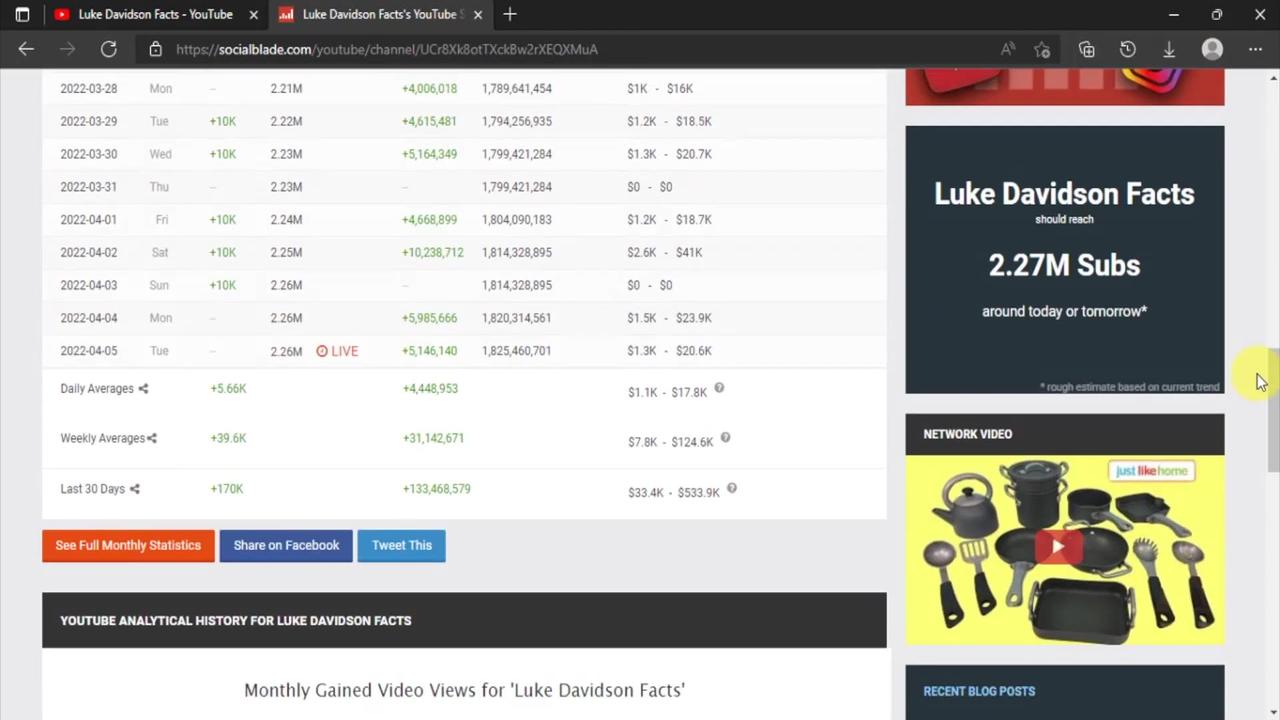Click Daily Averages label
This screenshot has width=1280, height=720.
pos(96,389)
